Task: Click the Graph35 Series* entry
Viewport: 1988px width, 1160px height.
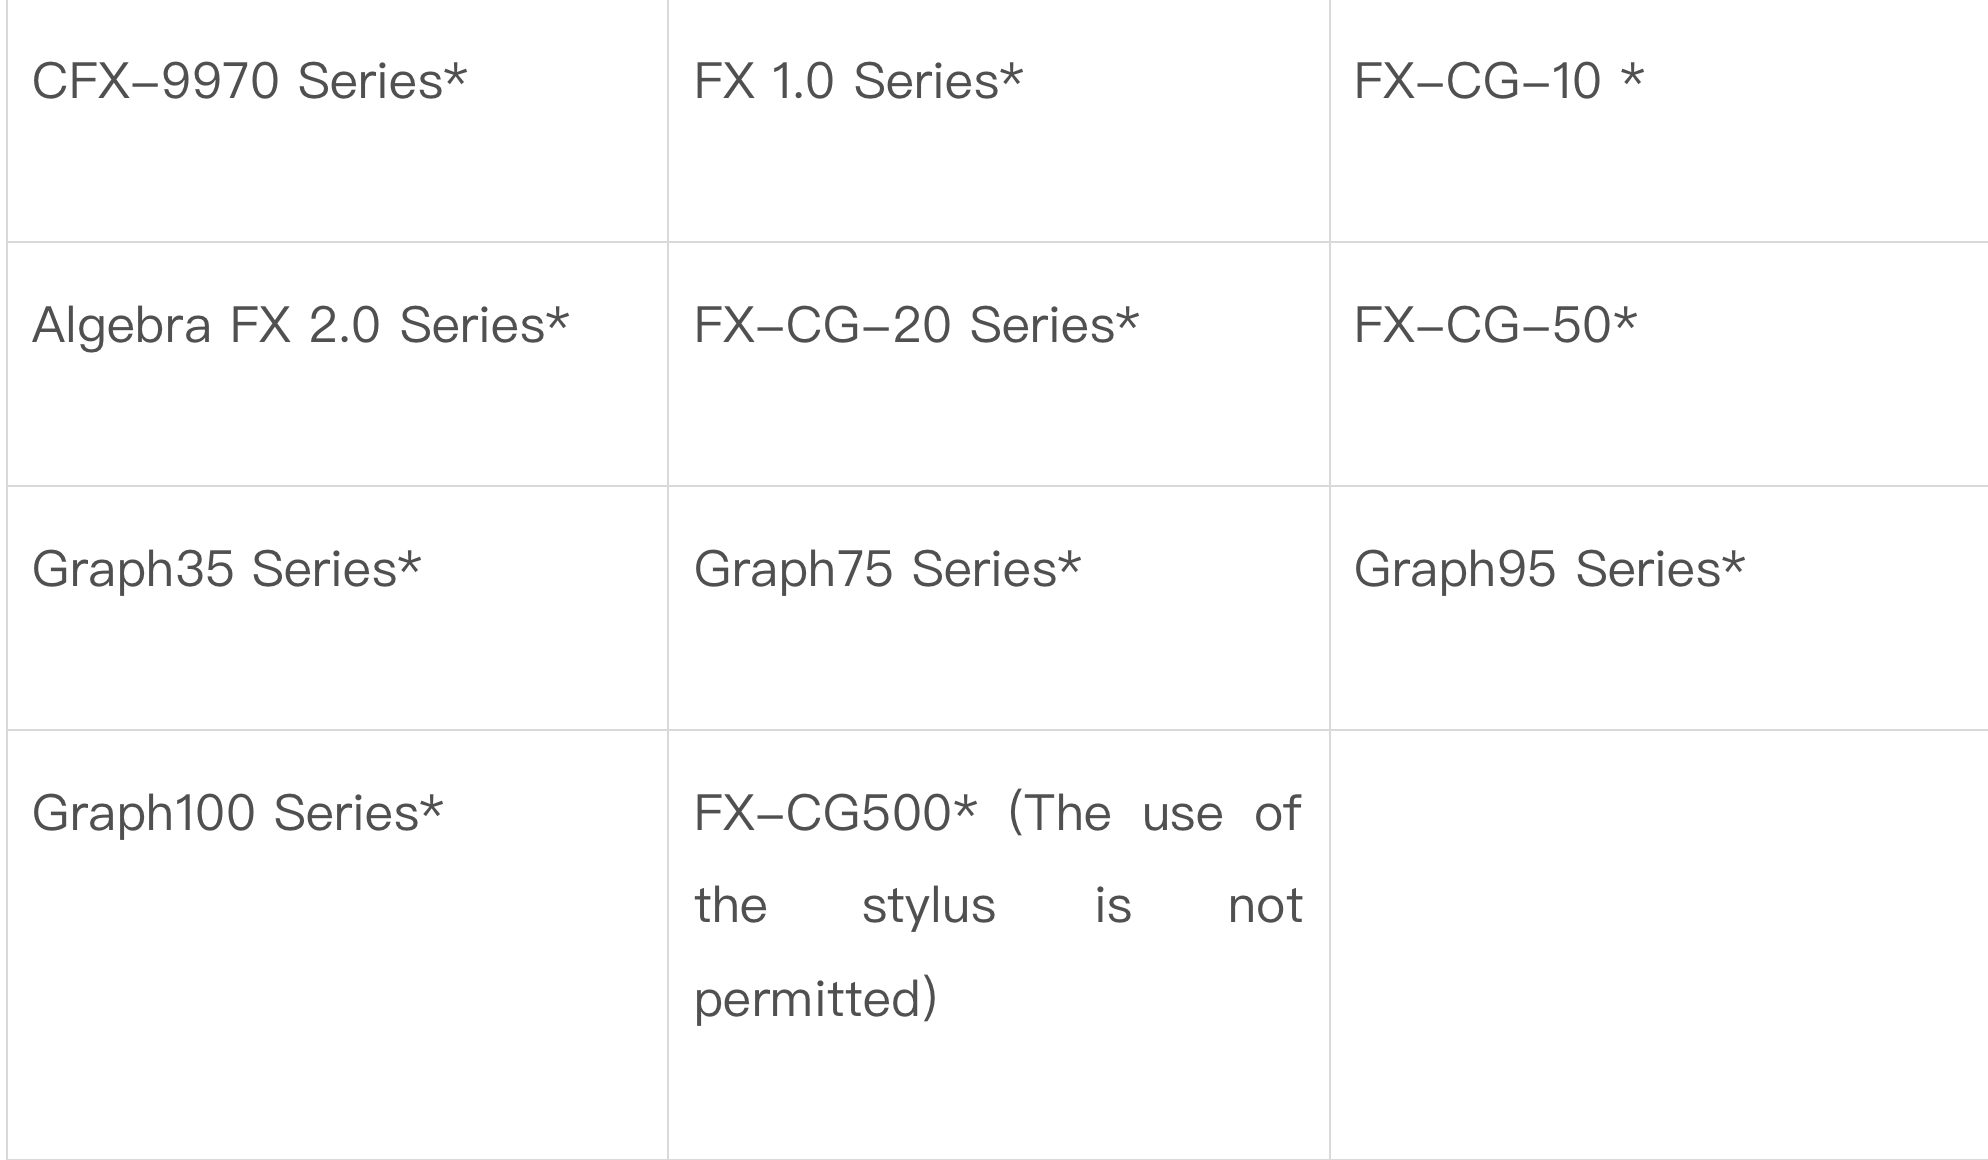Action: [227, 570]
